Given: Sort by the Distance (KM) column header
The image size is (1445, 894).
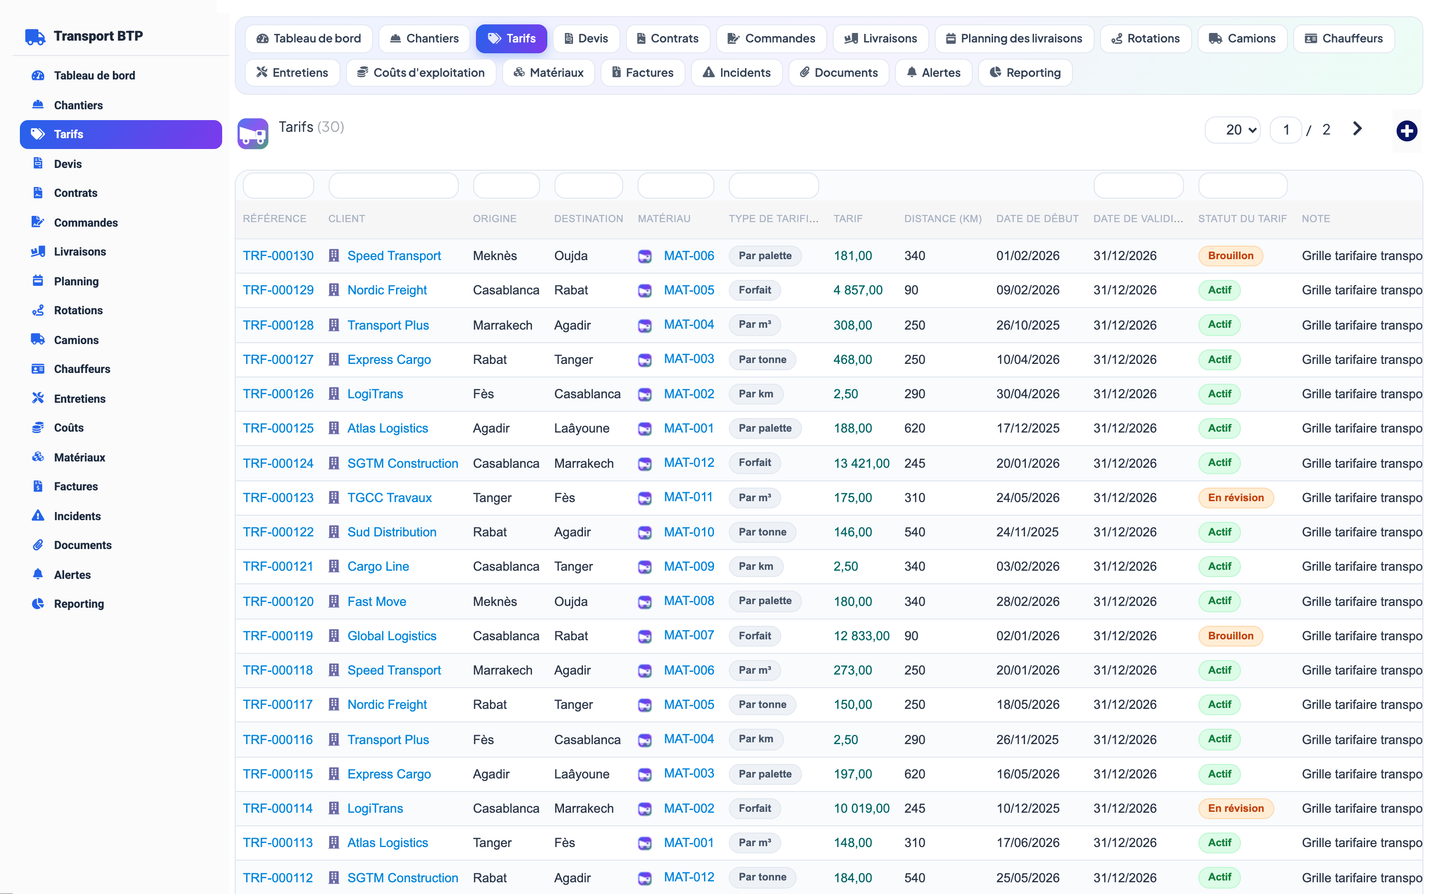Looking at the screenshot, I should [943, 219].
